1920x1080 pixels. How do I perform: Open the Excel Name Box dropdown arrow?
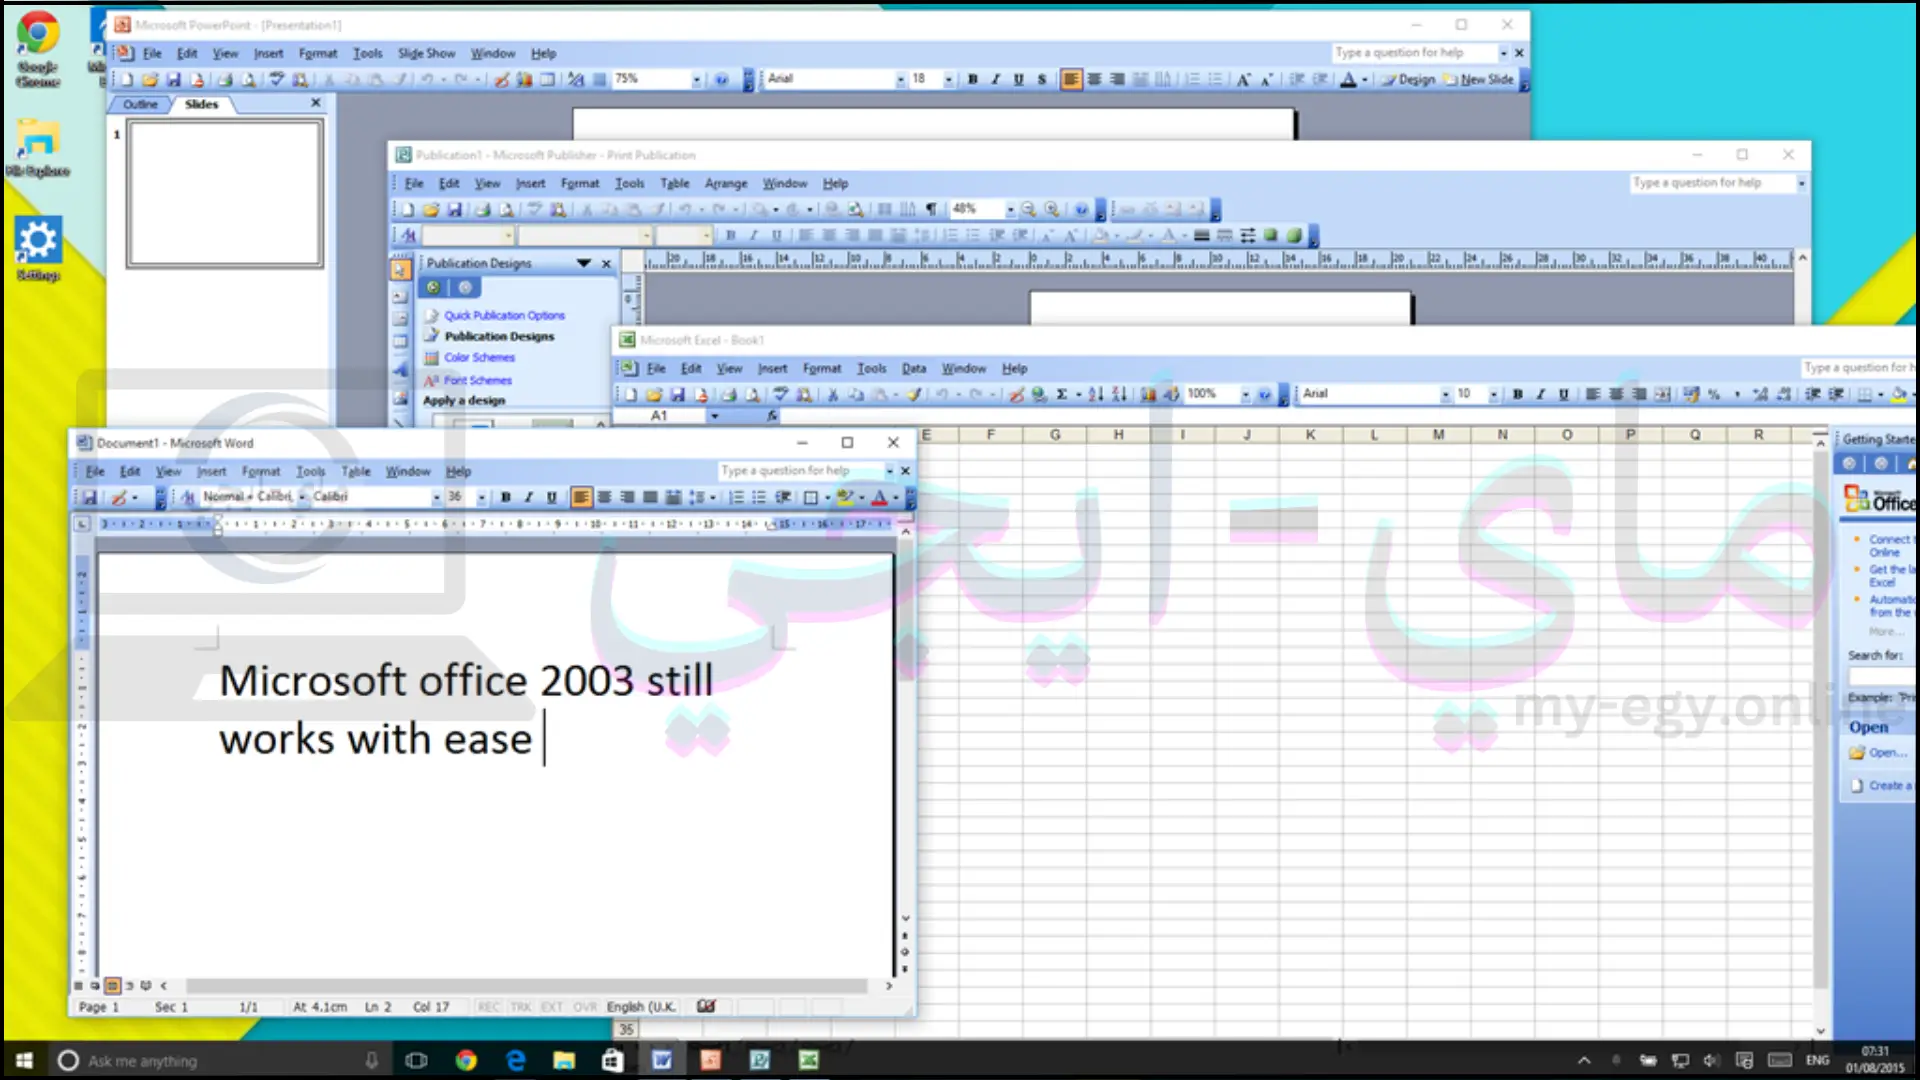point(714,416)
